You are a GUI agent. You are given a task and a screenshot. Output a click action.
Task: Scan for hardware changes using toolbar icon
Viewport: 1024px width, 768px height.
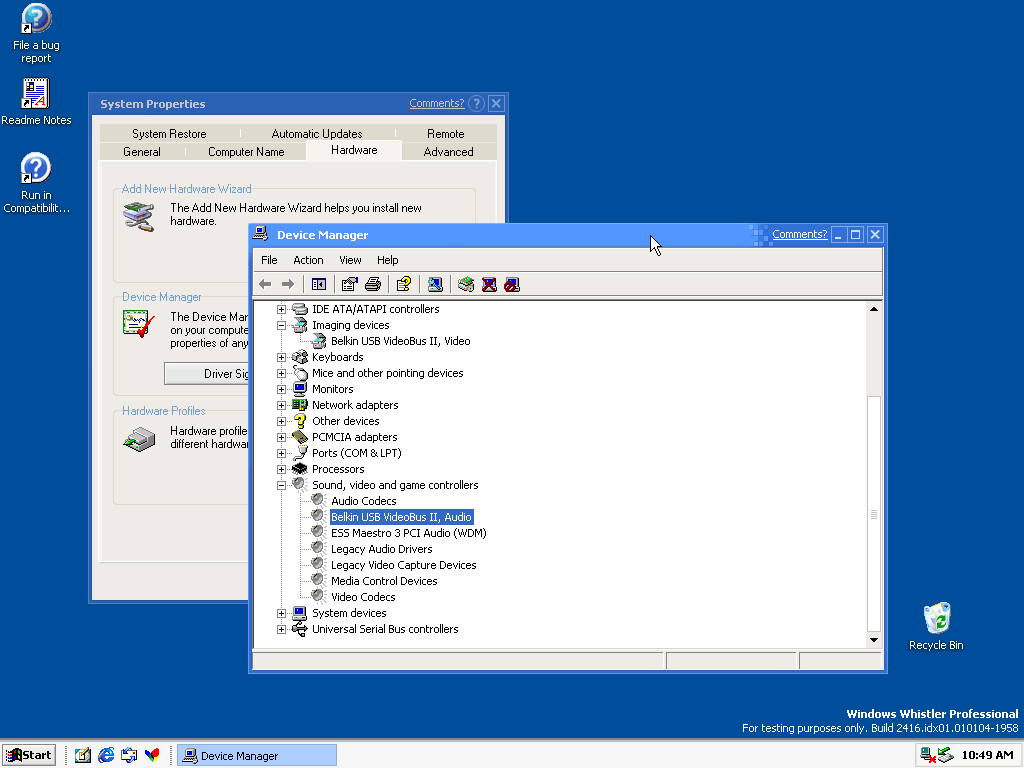pyautogui.click(x=434, y=284)
